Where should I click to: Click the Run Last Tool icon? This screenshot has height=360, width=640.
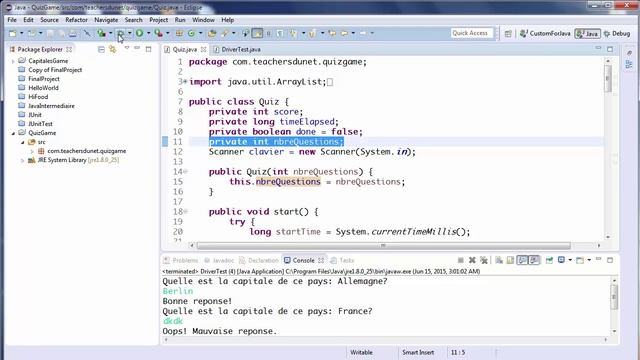[158, 33]
